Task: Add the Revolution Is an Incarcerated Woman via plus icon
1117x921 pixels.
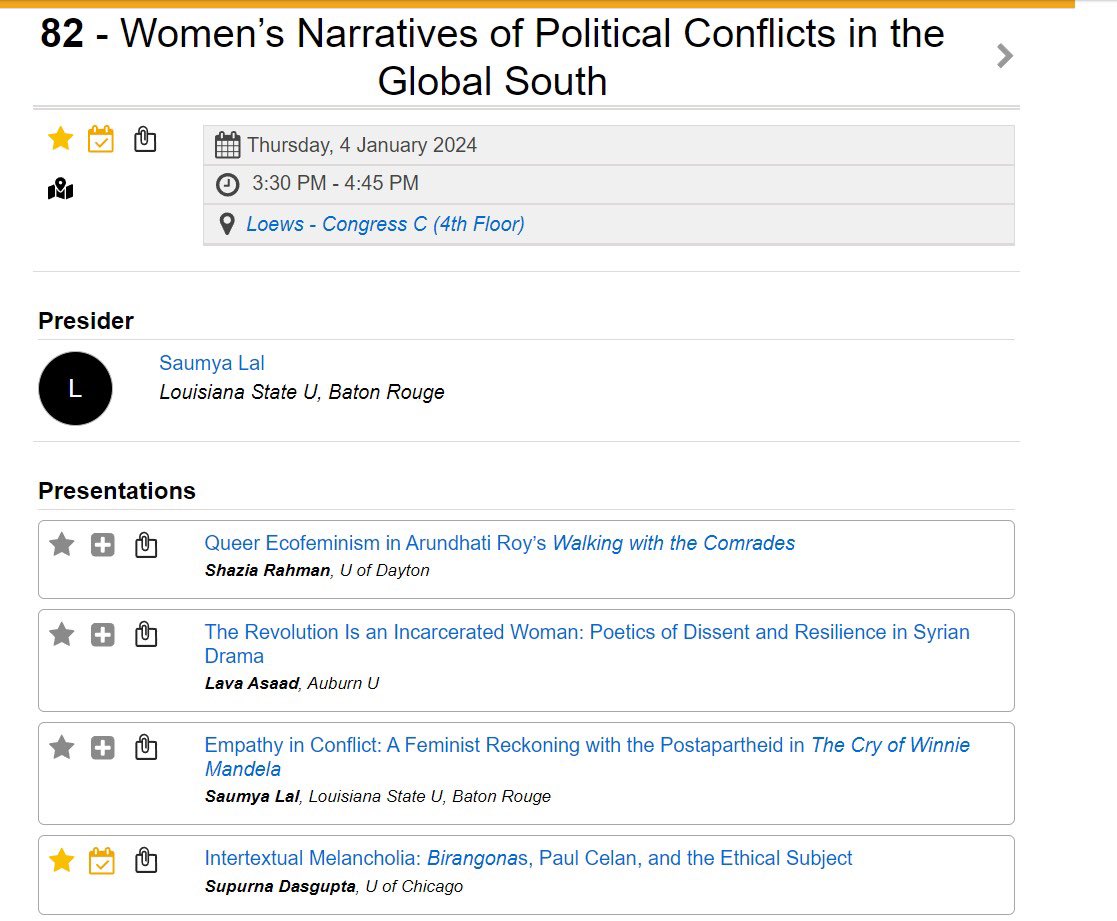Action: [x=103, y=635]
